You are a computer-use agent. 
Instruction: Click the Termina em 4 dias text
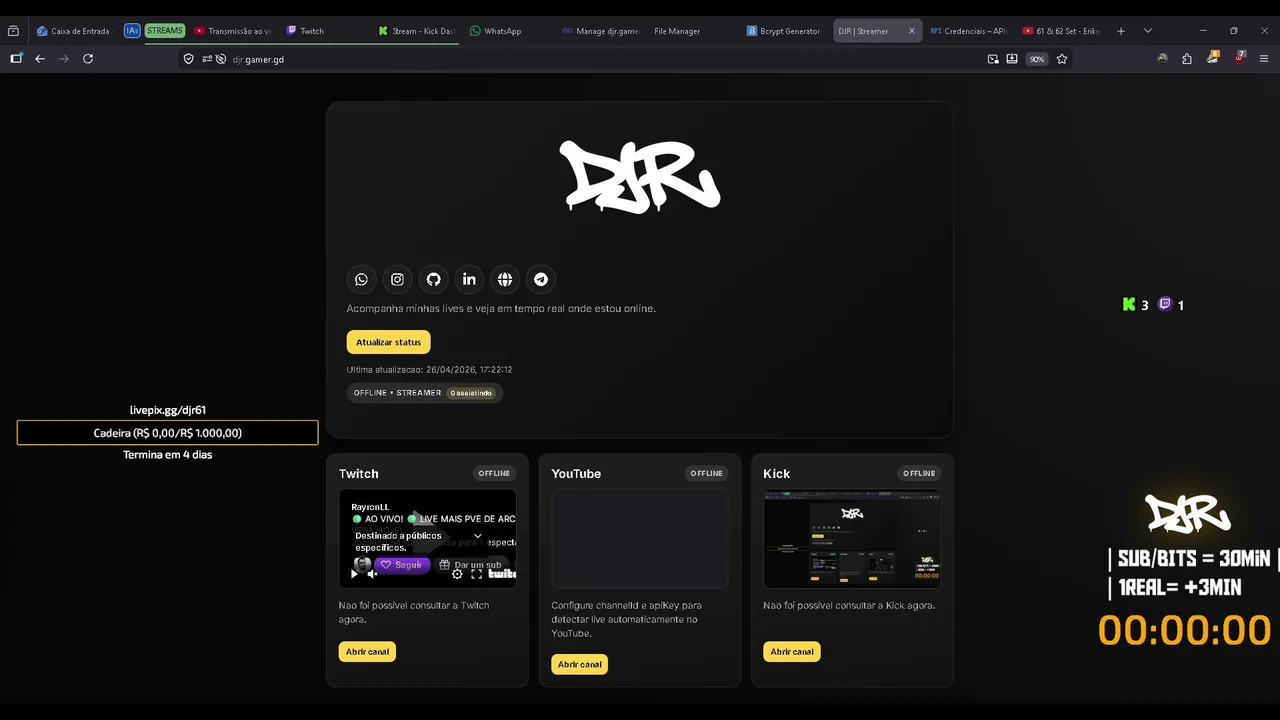point(168,455)
